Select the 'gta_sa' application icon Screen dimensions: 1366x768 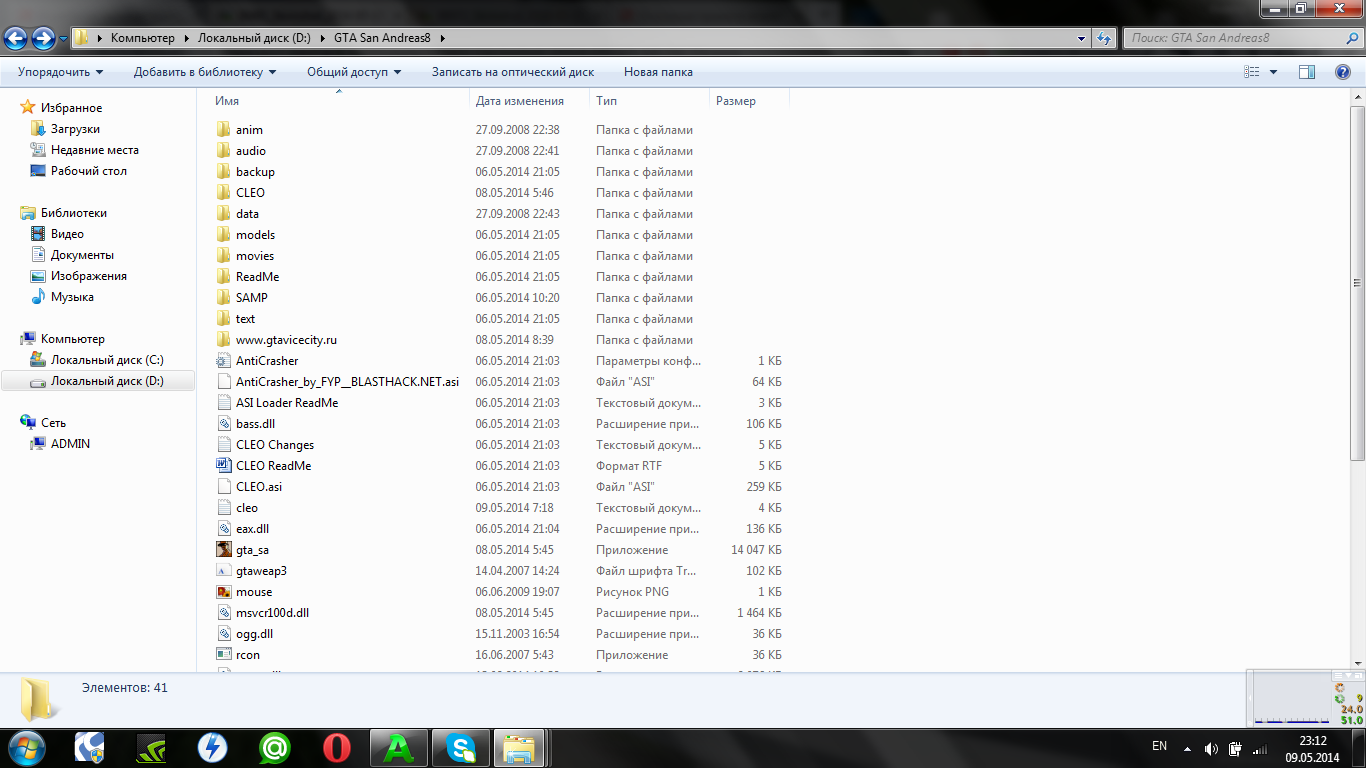click(x=224, y=550)
